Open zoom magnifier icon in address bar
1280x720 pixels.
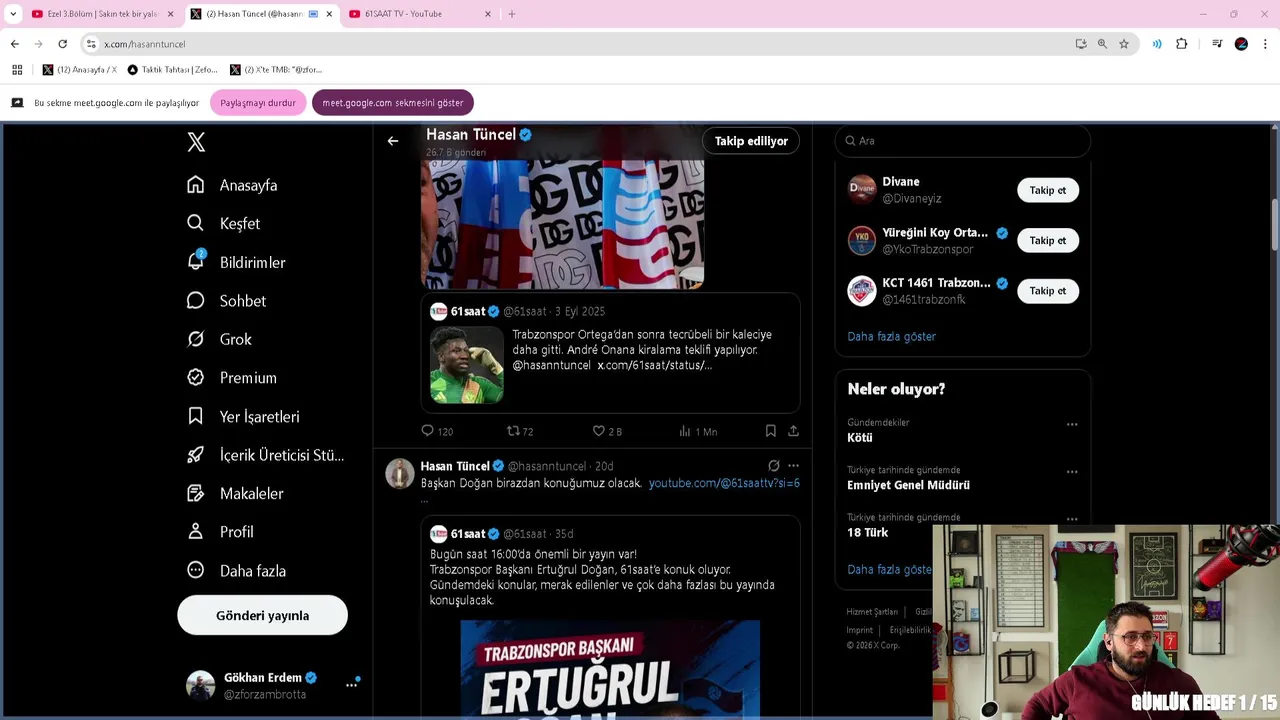coord(1102,44)
